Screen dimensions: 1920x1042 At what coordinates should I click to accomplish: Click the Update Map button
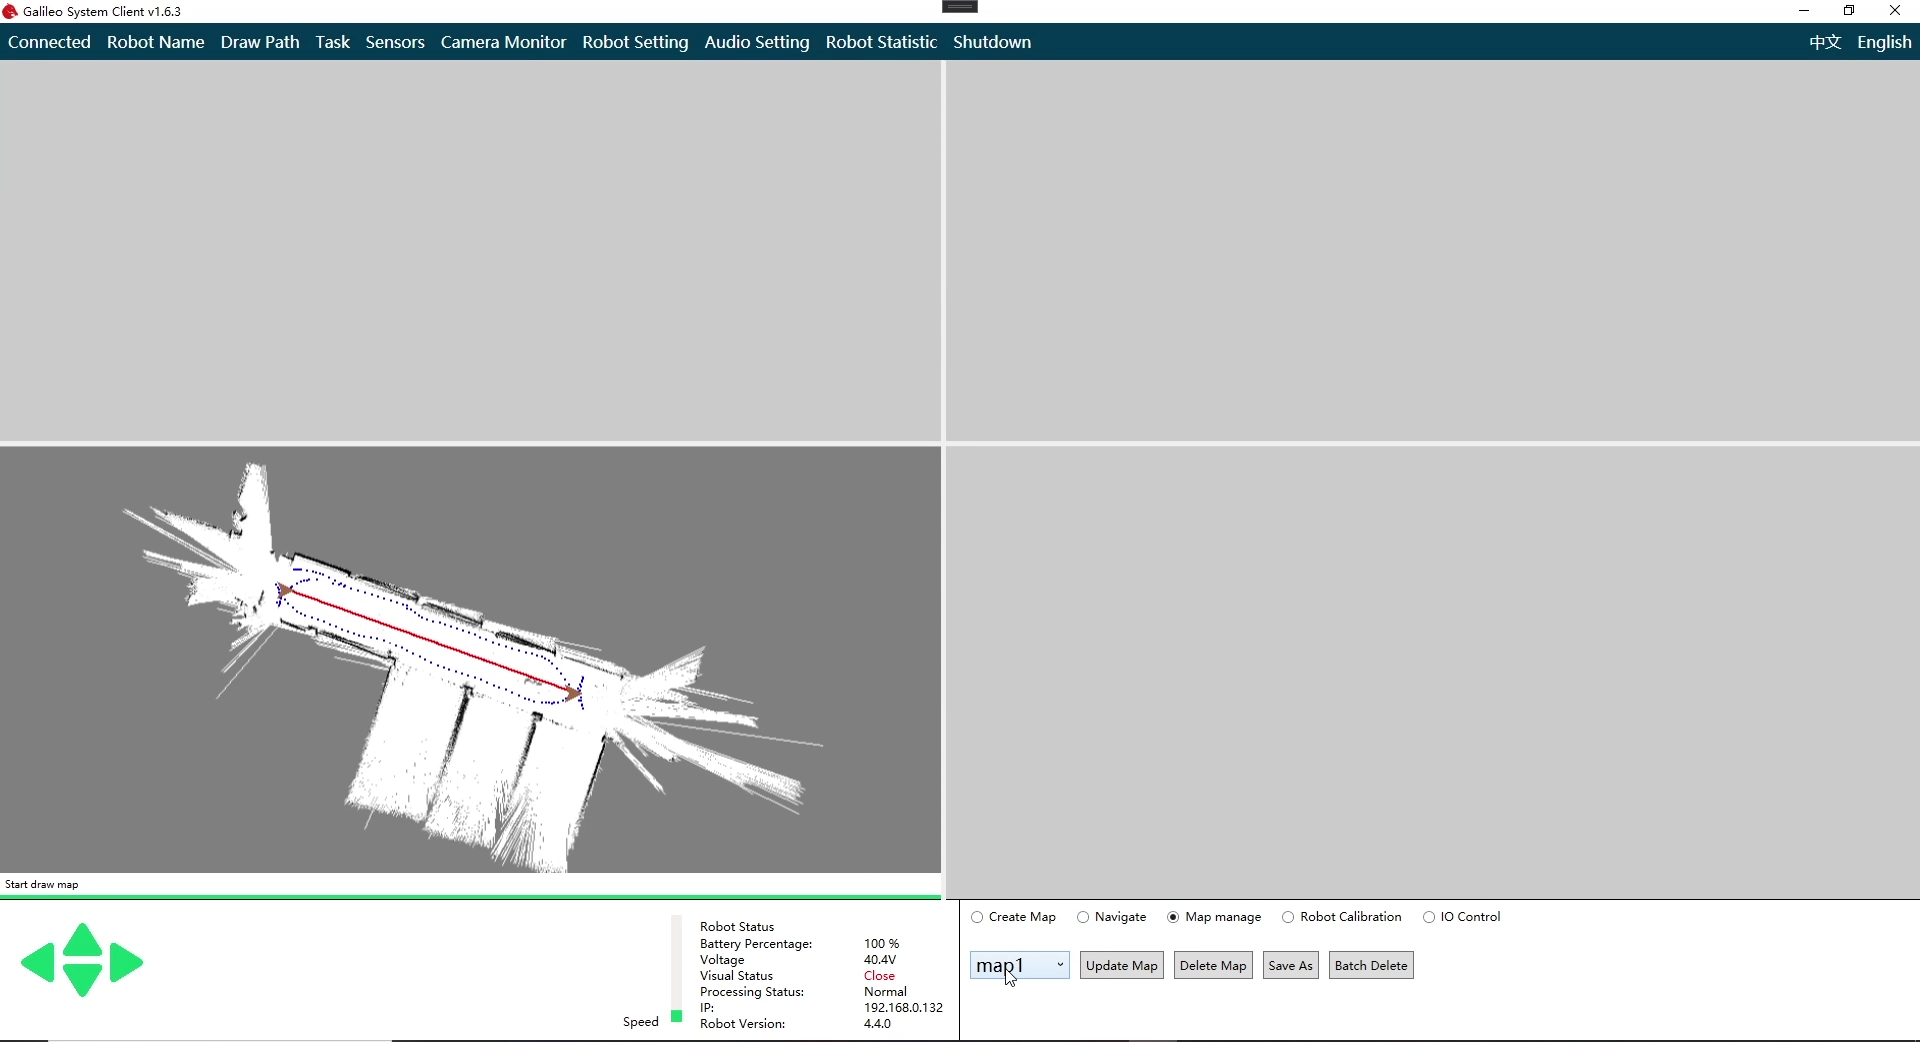click(x=1121, y=965)
